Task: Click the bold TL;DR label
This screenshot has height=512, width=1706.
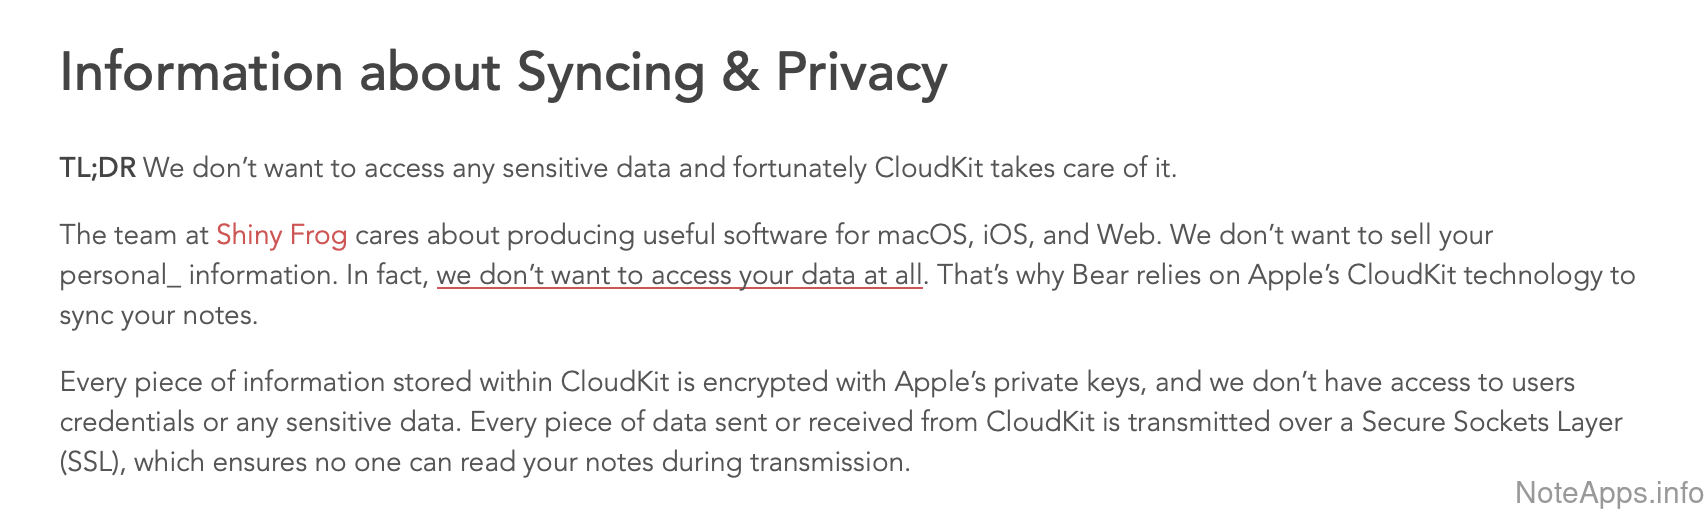Action: pyautogui.click(x=97, y=168)
